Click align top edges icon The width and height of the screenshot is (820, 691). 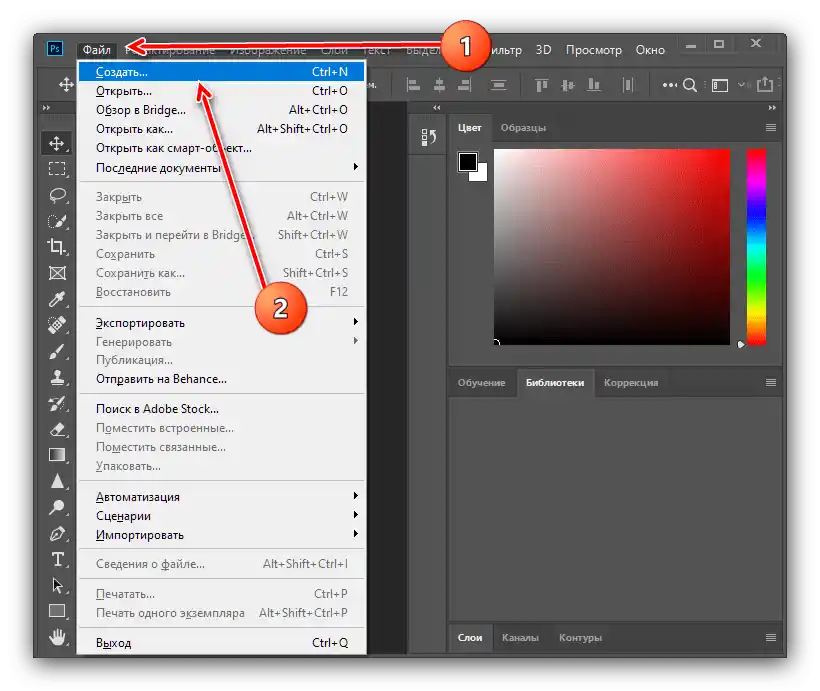(541, 84)
